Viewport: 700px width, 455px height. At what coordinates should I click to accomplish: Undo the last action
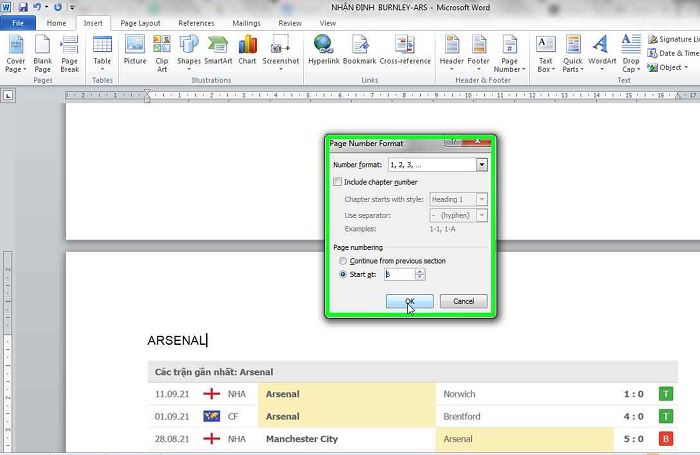click(x=37, y=7)
